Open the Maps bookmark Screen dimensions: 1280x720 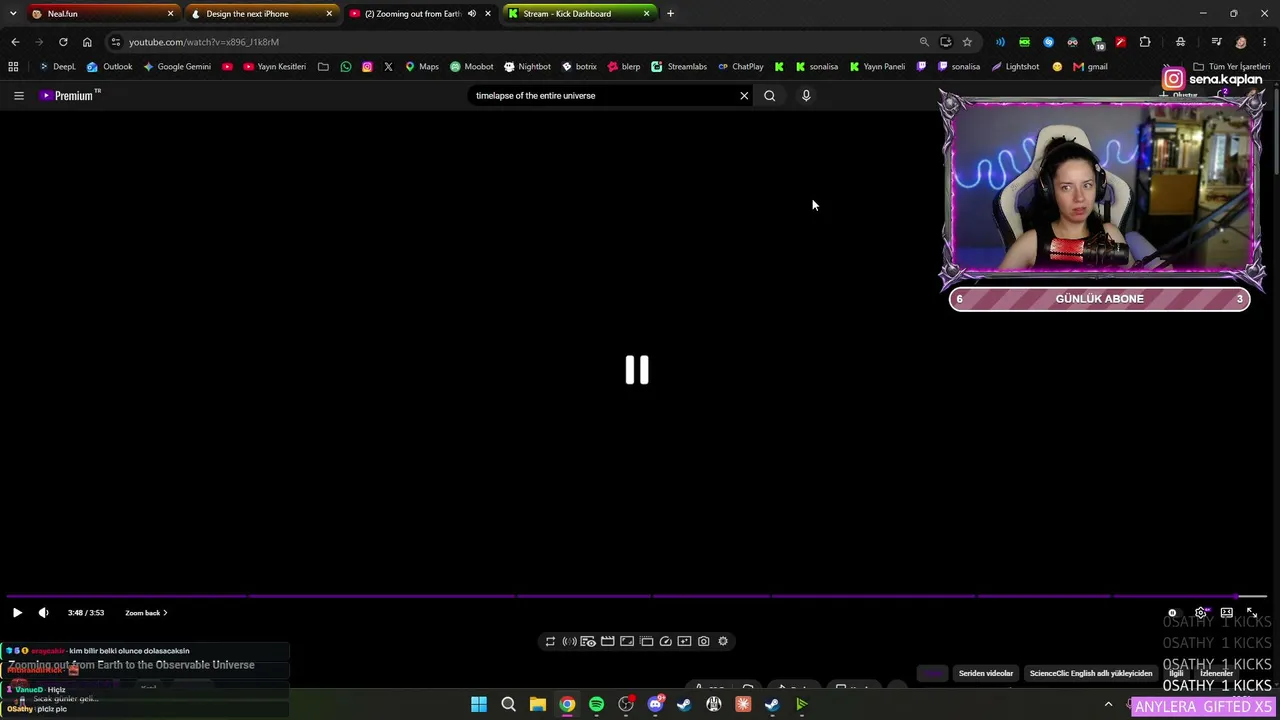pos(422,67)
